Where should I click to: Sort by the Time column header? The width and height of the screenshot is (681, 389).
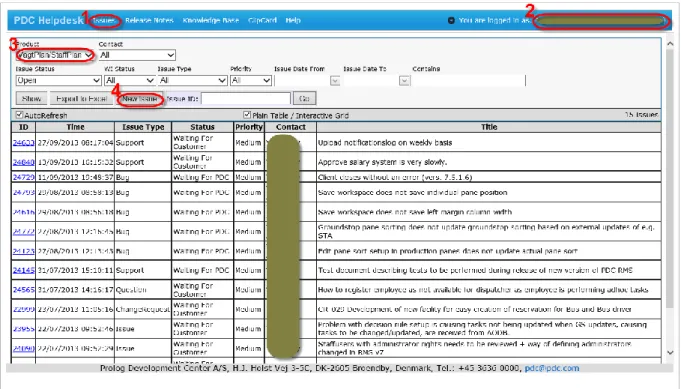[x=75, y=127]
